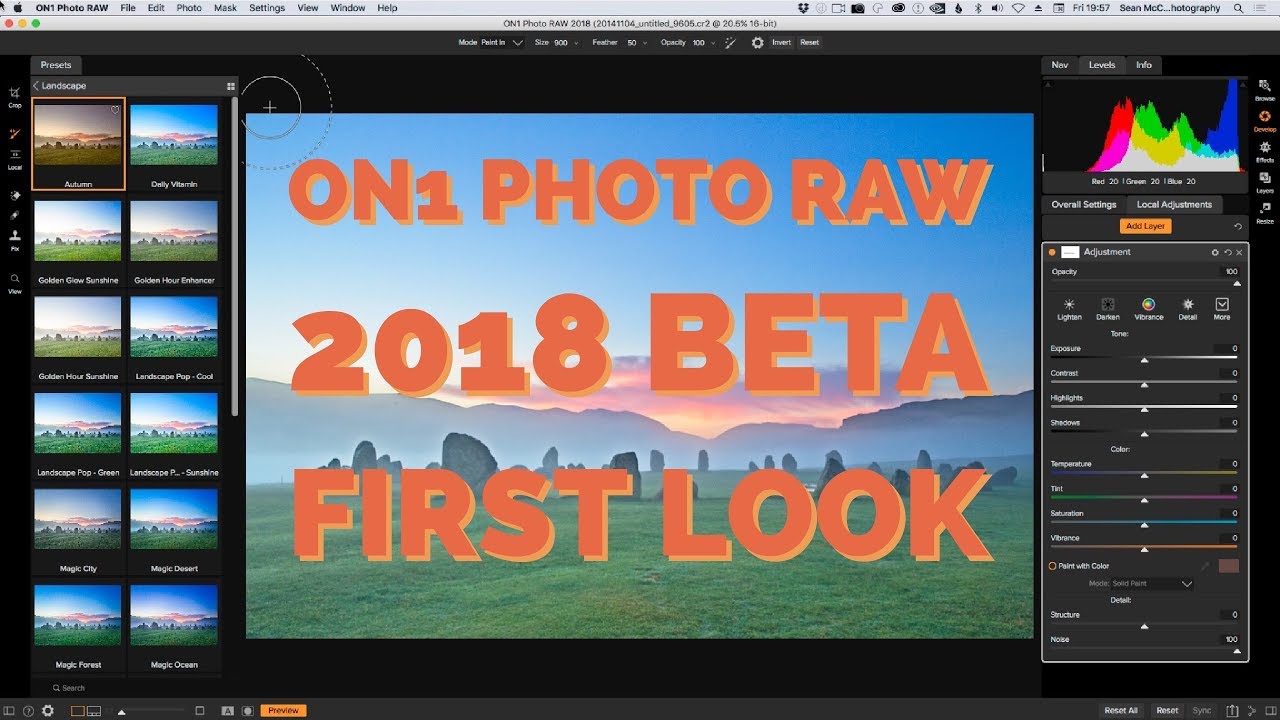Open the Mode Paint In dropdown

tap(502, 43)
